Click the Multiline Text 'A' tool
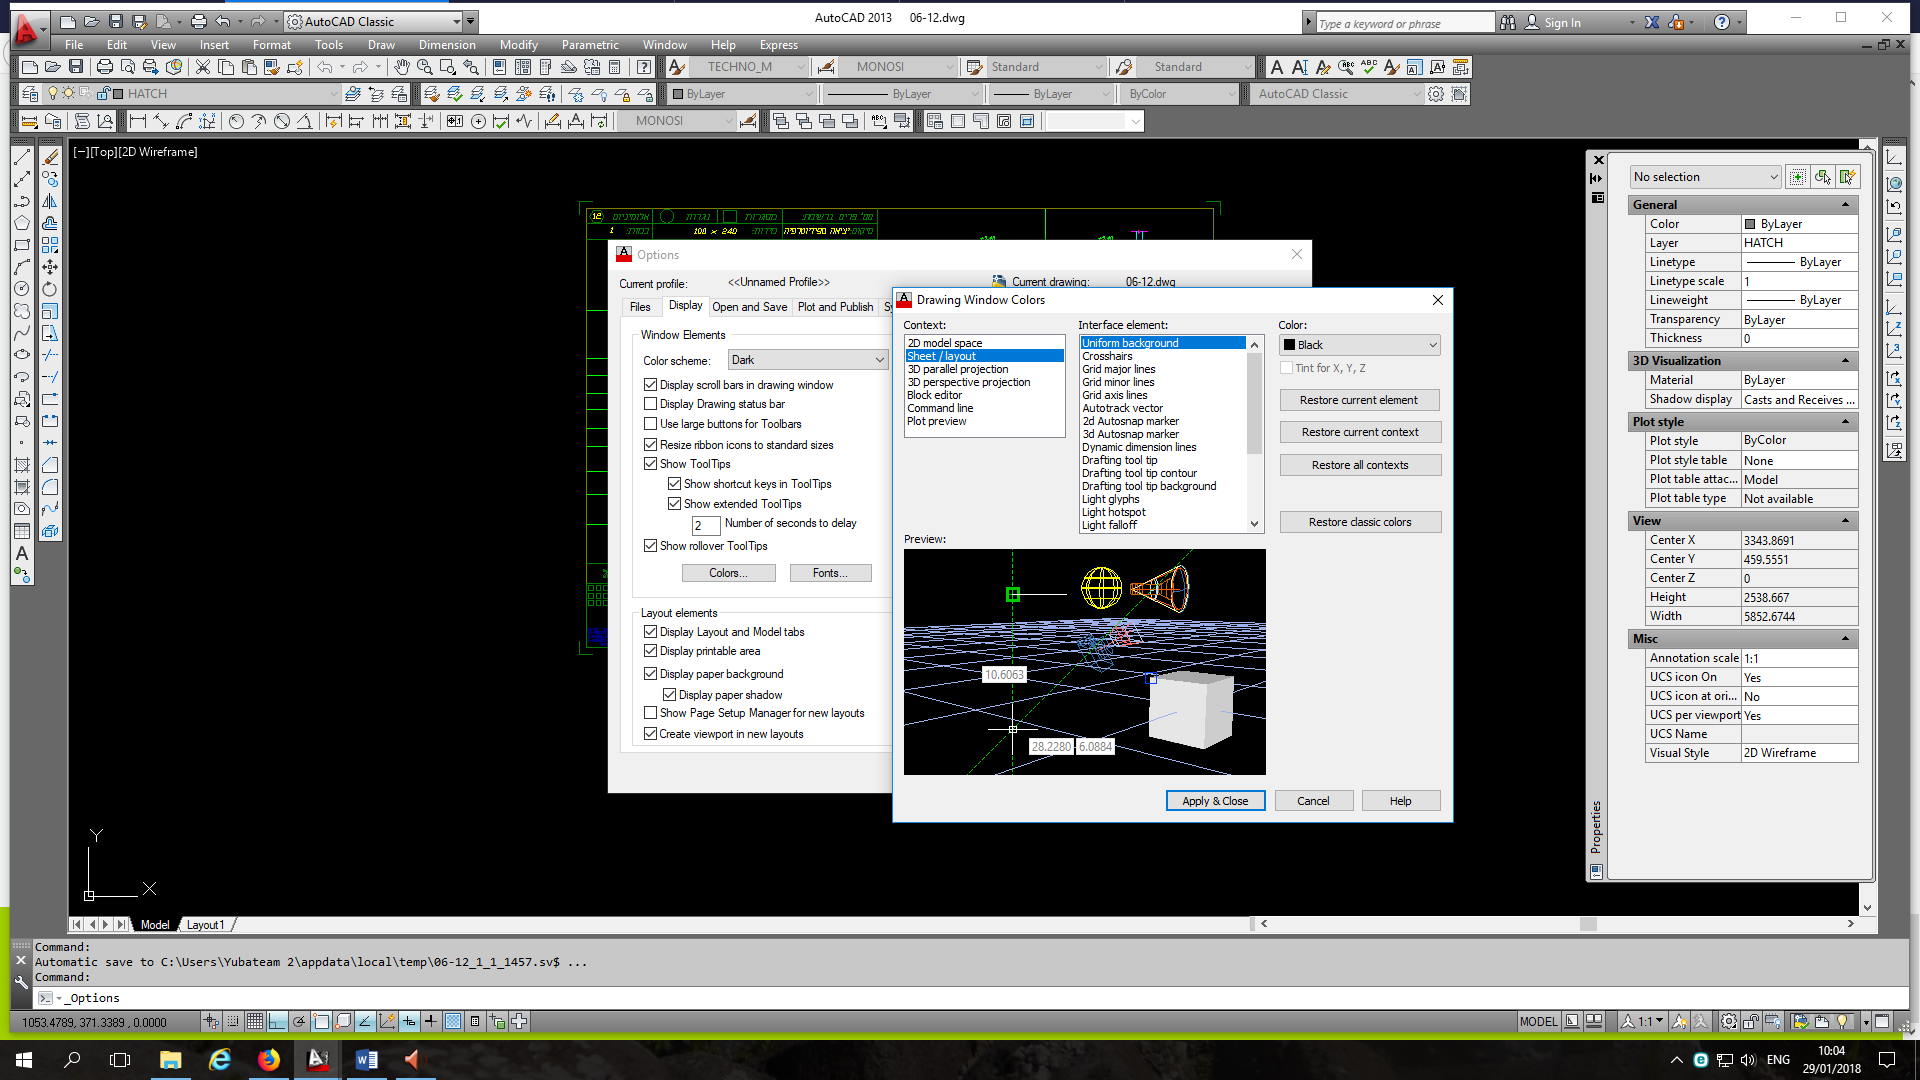This screenshot has height=1080, width=1920. (21, 553)
